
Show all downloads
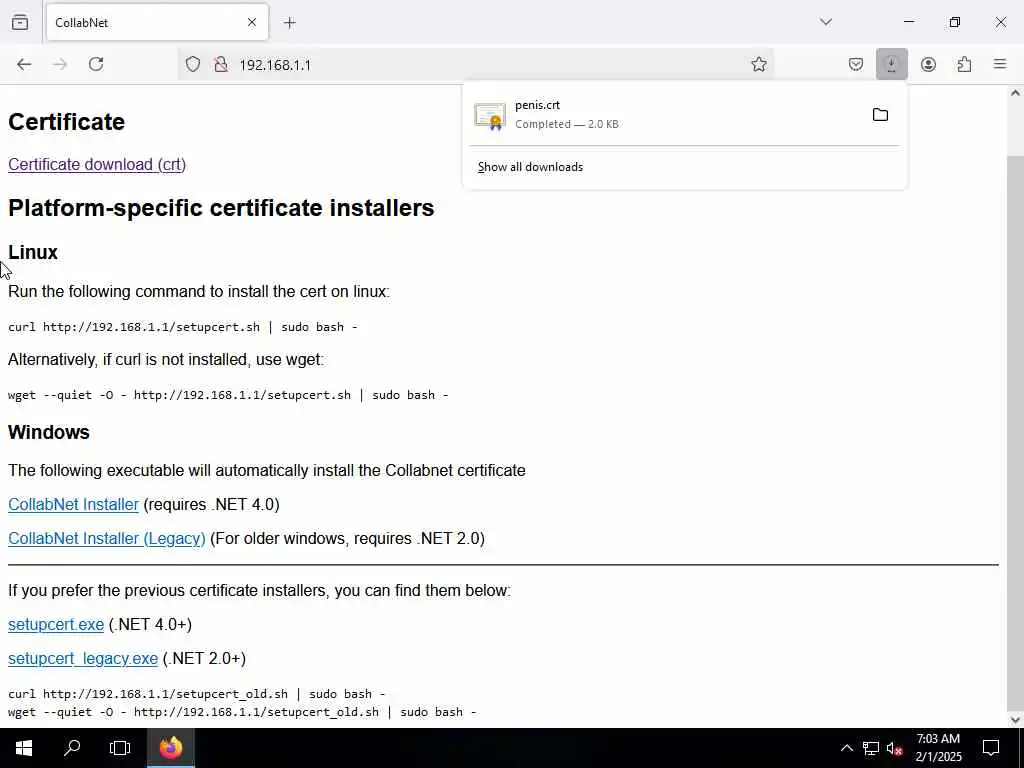pos(530,167)
